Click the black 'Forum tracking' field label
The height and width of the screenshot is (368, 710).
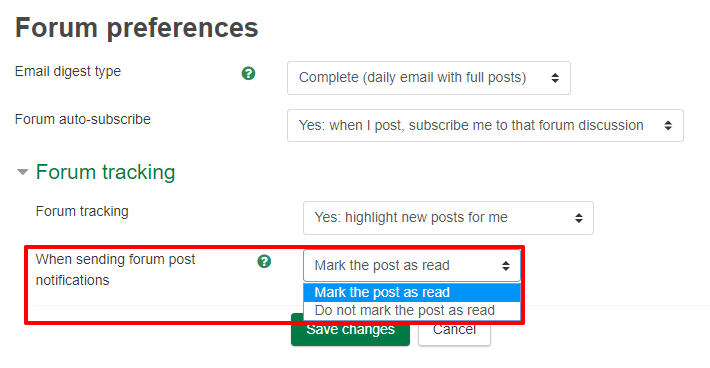tap(82, 211)
